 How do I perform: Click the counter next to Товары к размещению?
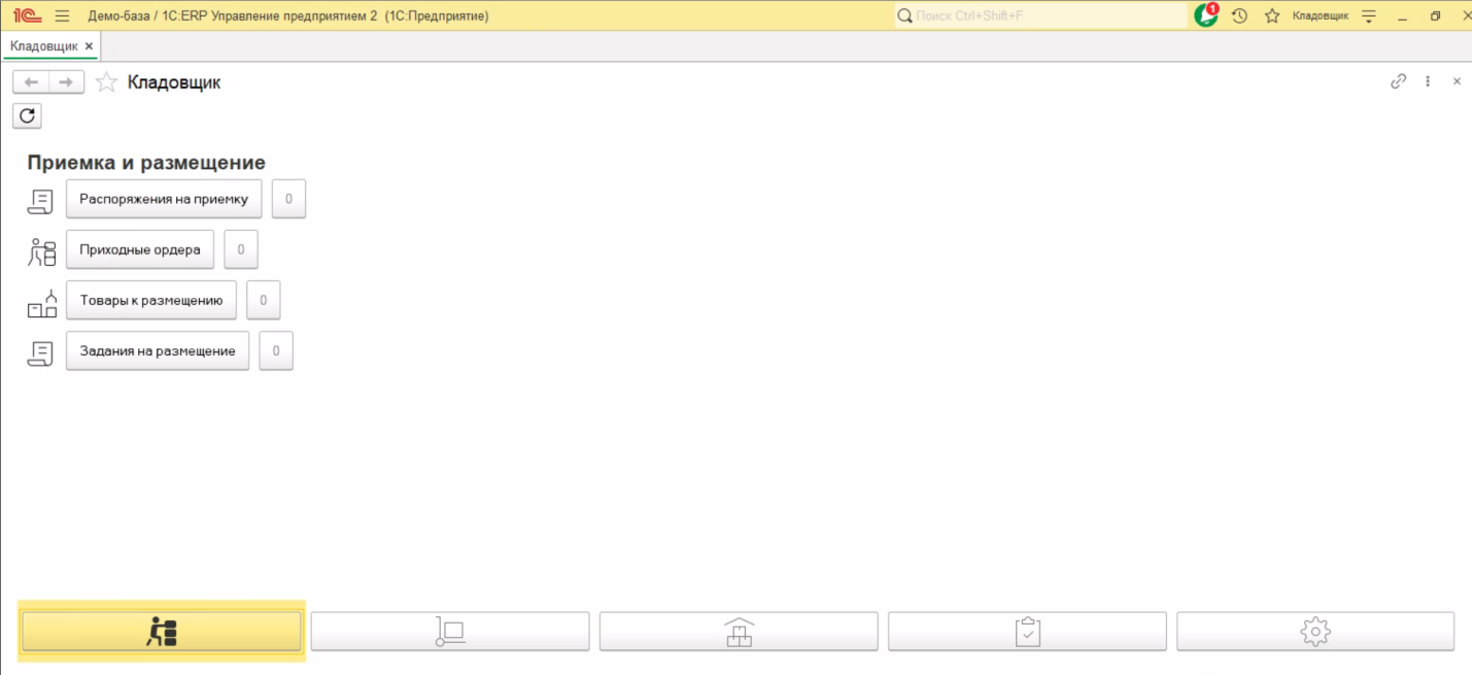pyautogui.click(x=264, y=300)
